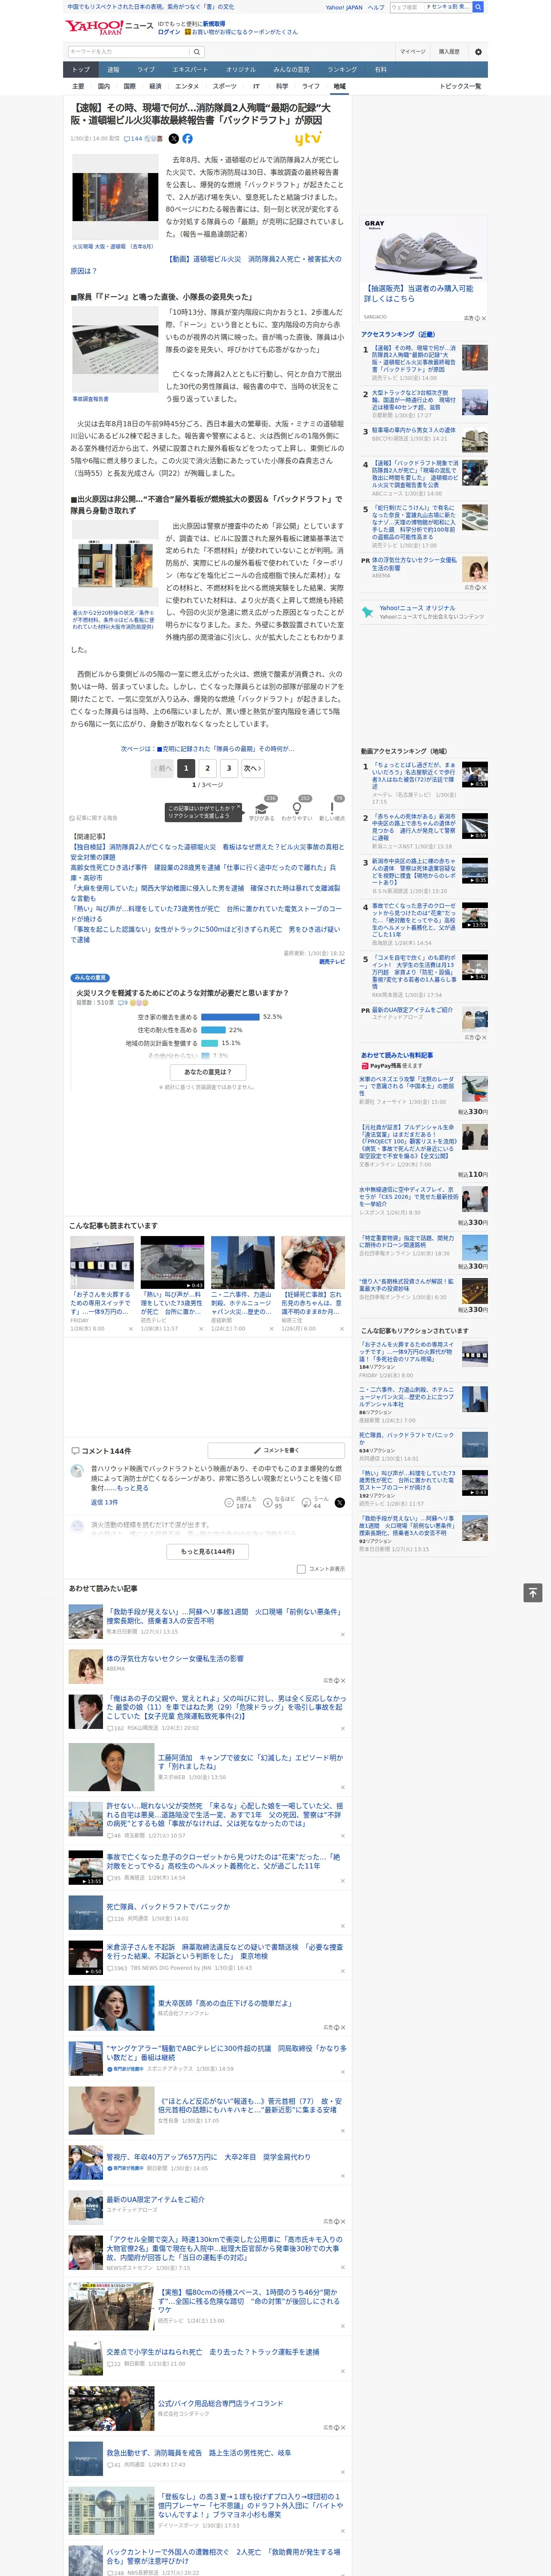Image resolution: width=551 pixels, height=2576 pixels.
Task: Click the 読売テレビ source link
Action: (x=332, y=962)
